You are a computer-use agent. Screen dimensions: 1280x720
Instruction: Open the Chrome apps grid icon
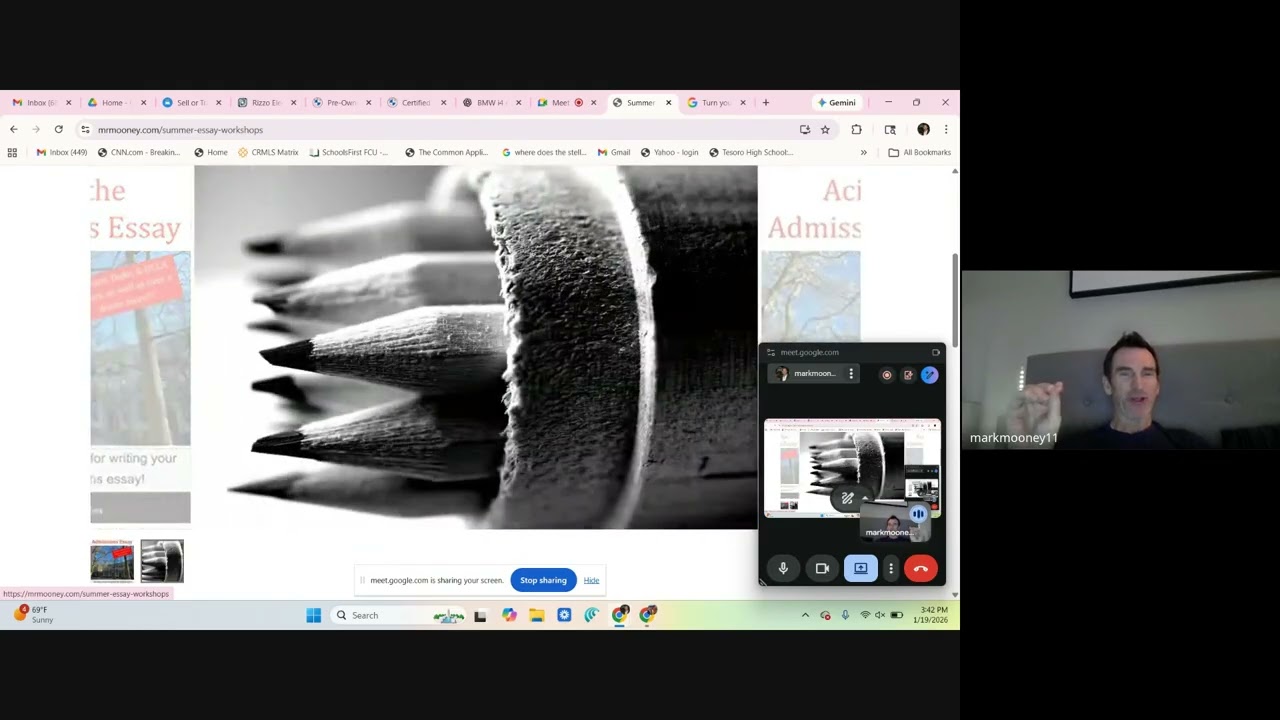[x=12, y=152]
